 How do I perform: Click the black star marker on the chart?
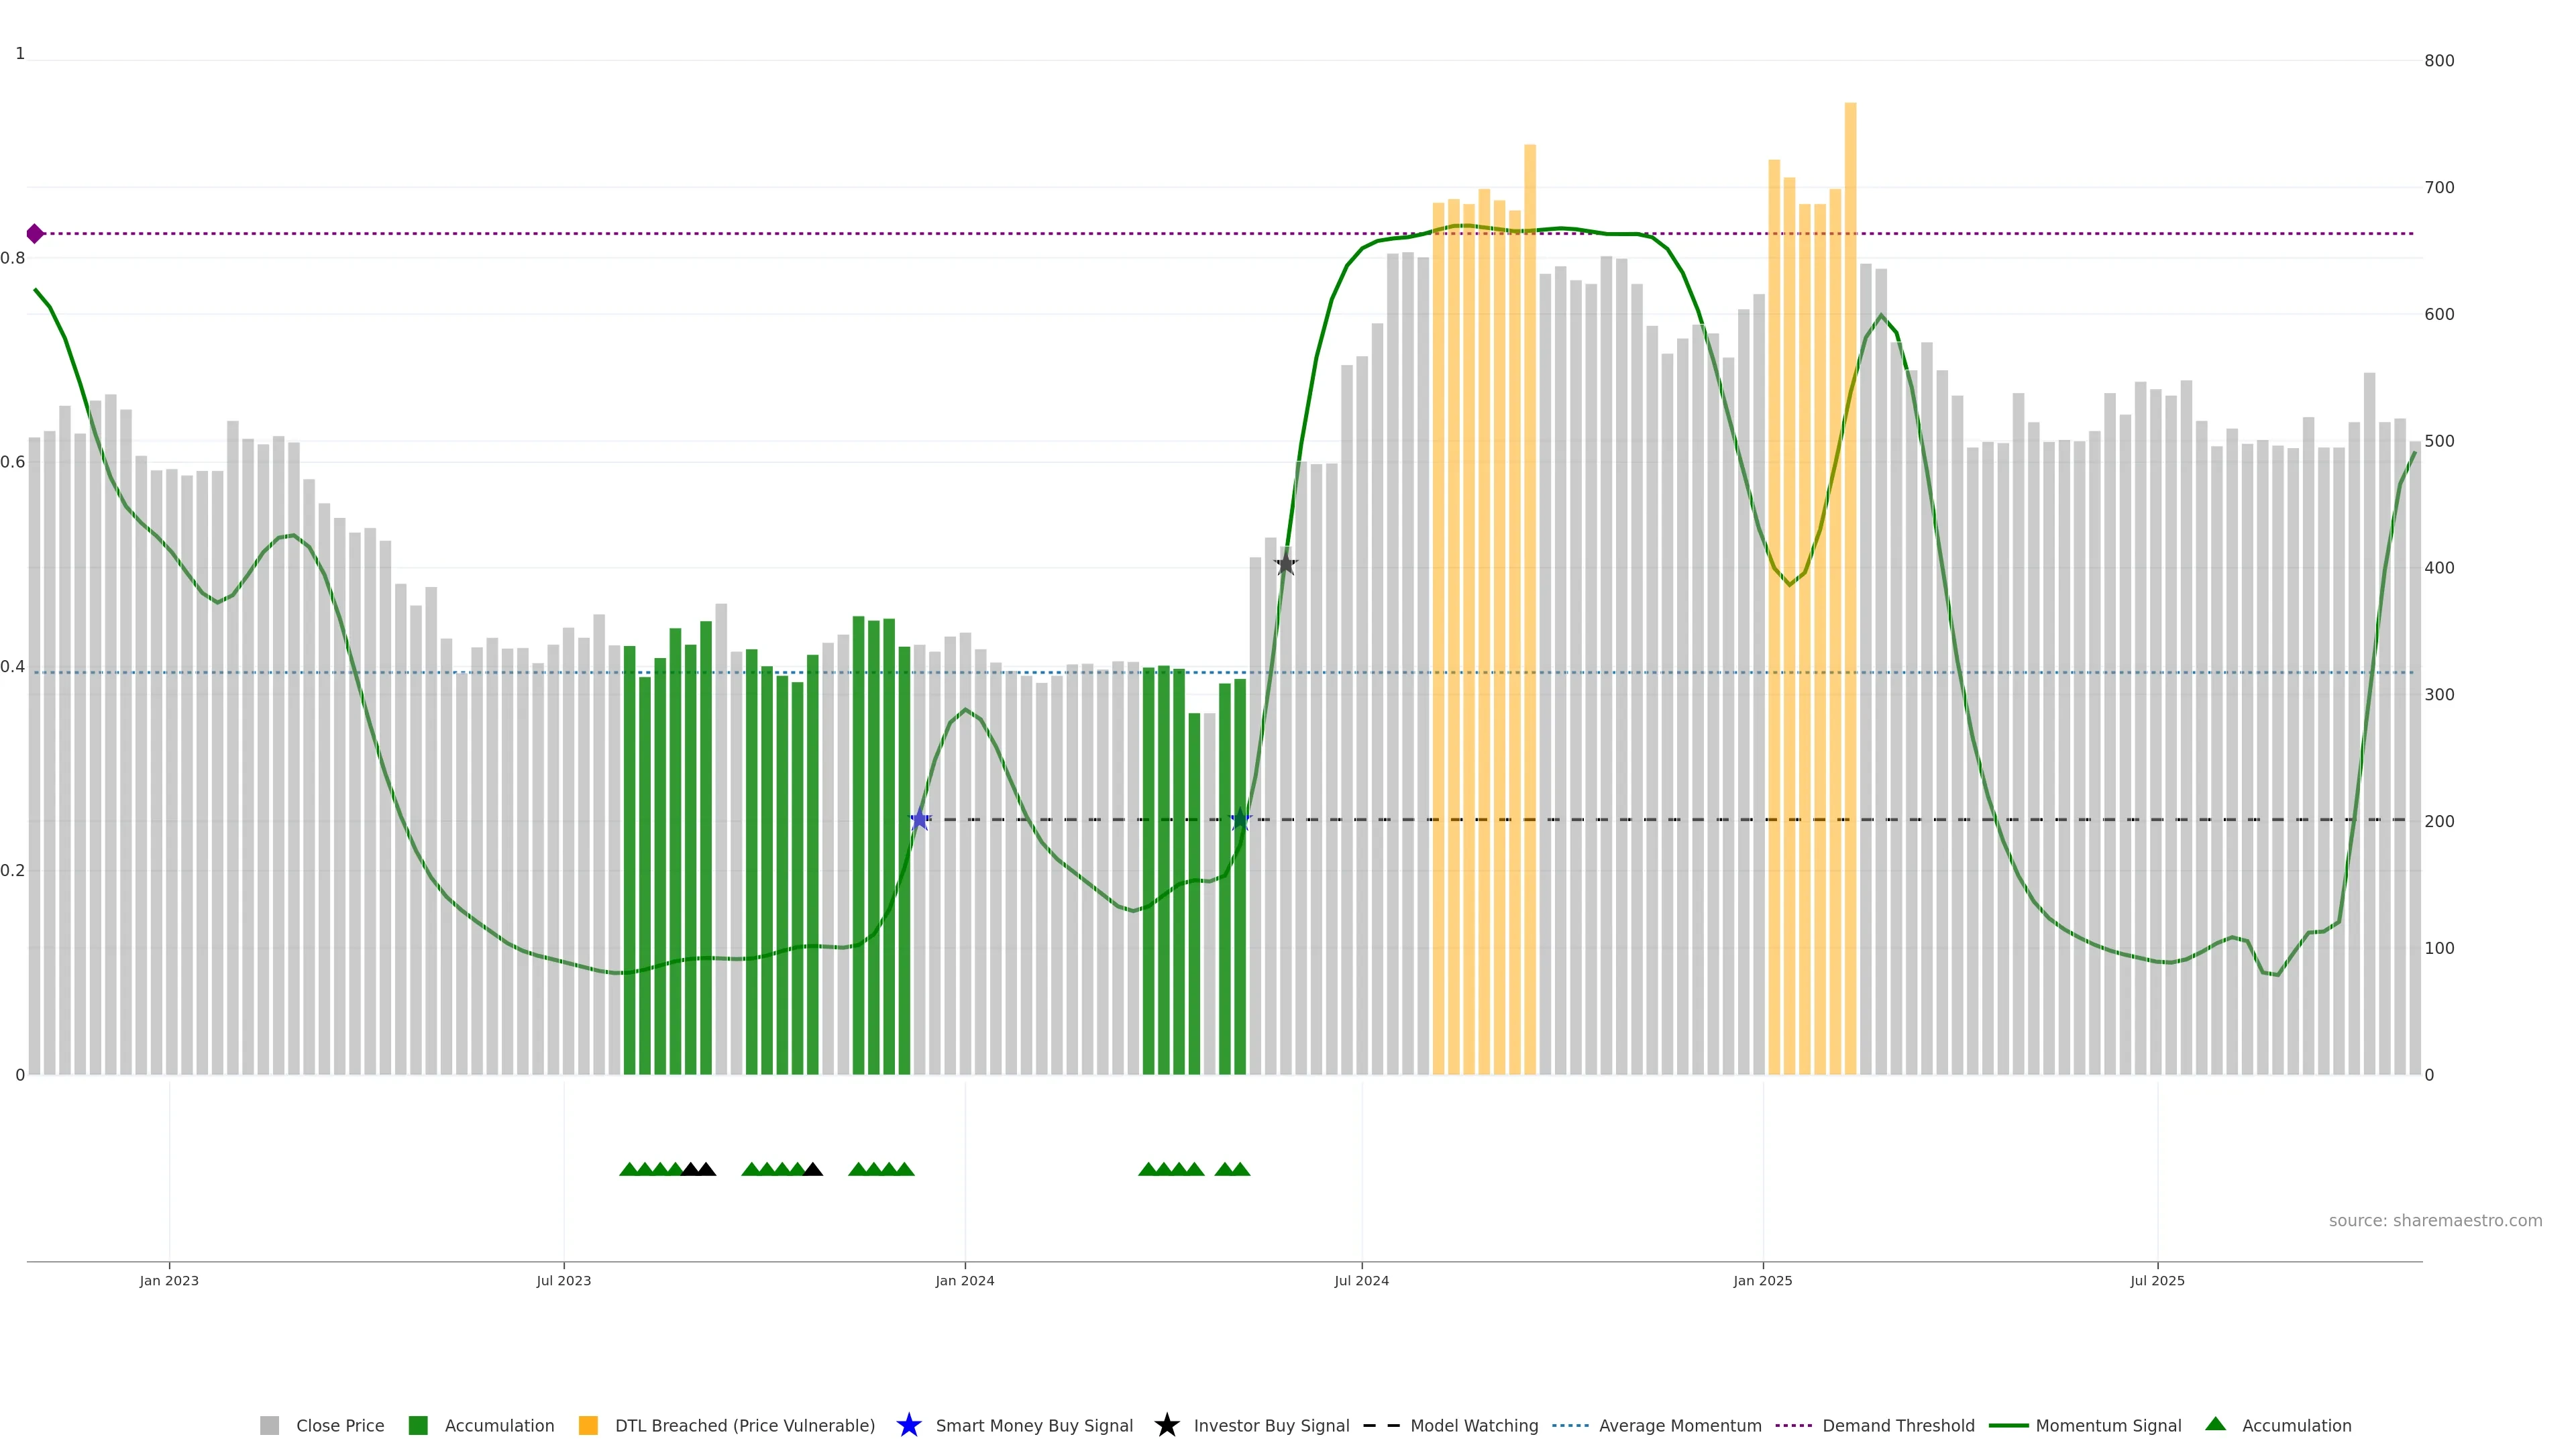tap(1286, 564)
